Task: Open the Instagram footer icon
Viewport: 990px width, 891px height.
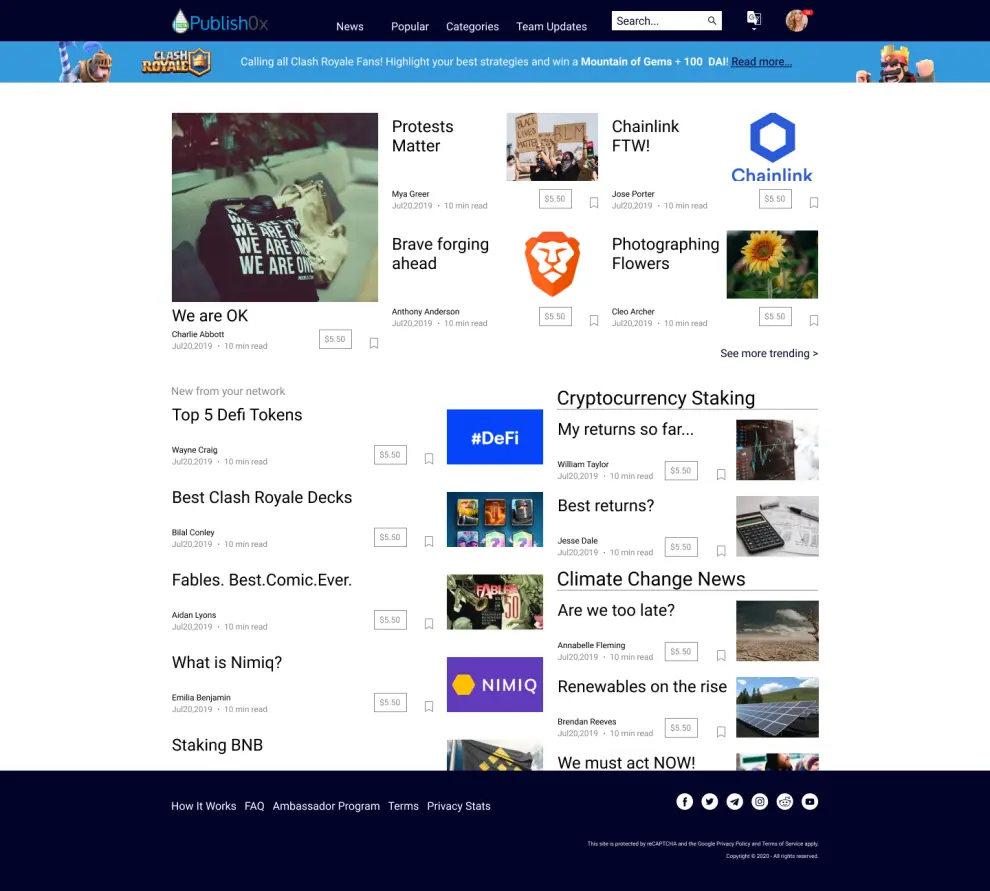Action: point(760,801)
